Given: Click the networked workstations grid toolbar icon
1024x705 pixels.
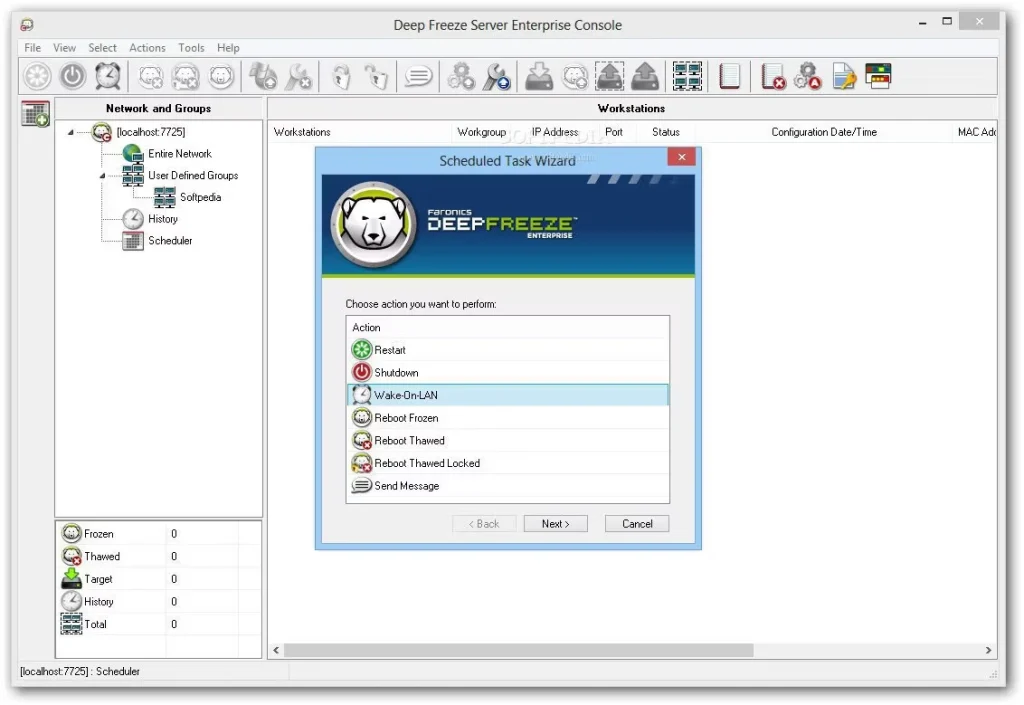Looking at the screenshot, I should click(x=687, y=76).
